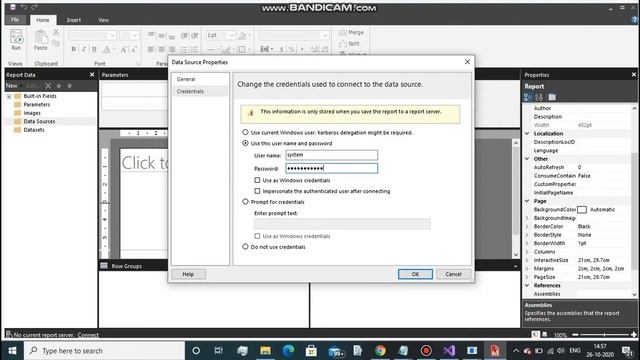Select Use this user name and password
The height and width of the screenshot is (360, 640).
245,143
